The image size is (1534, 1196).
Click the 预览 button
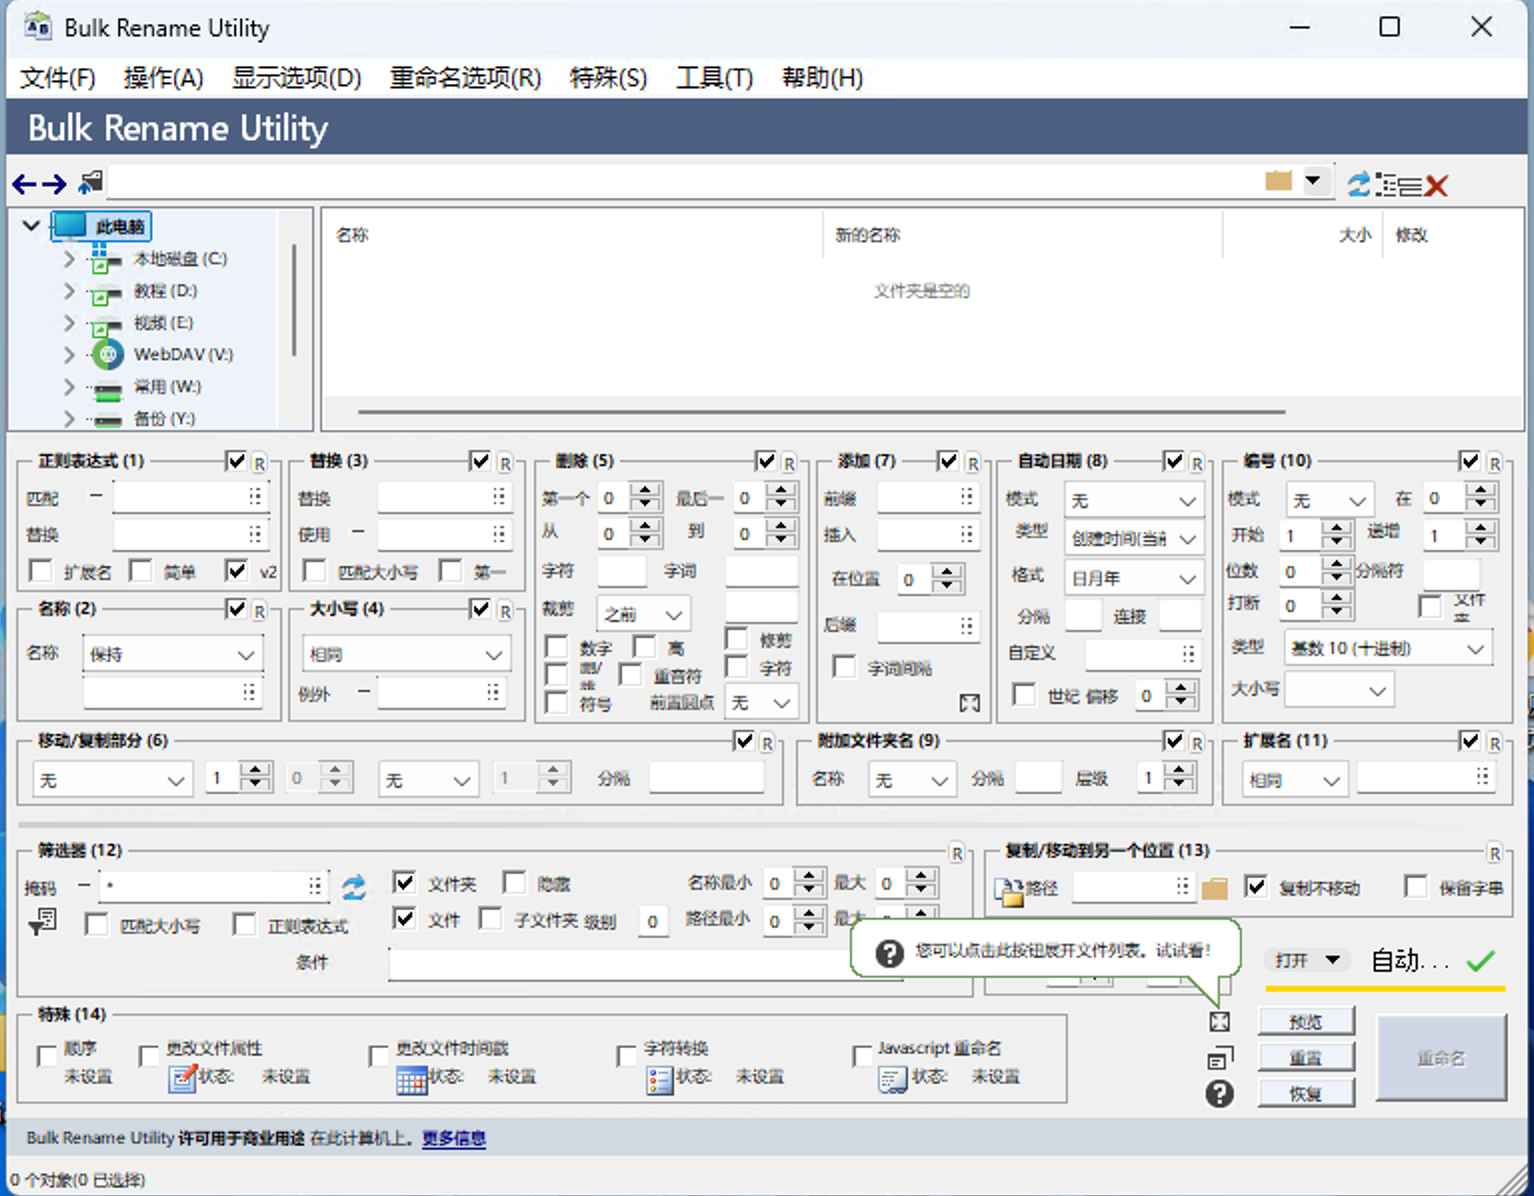(1305, 1021)
